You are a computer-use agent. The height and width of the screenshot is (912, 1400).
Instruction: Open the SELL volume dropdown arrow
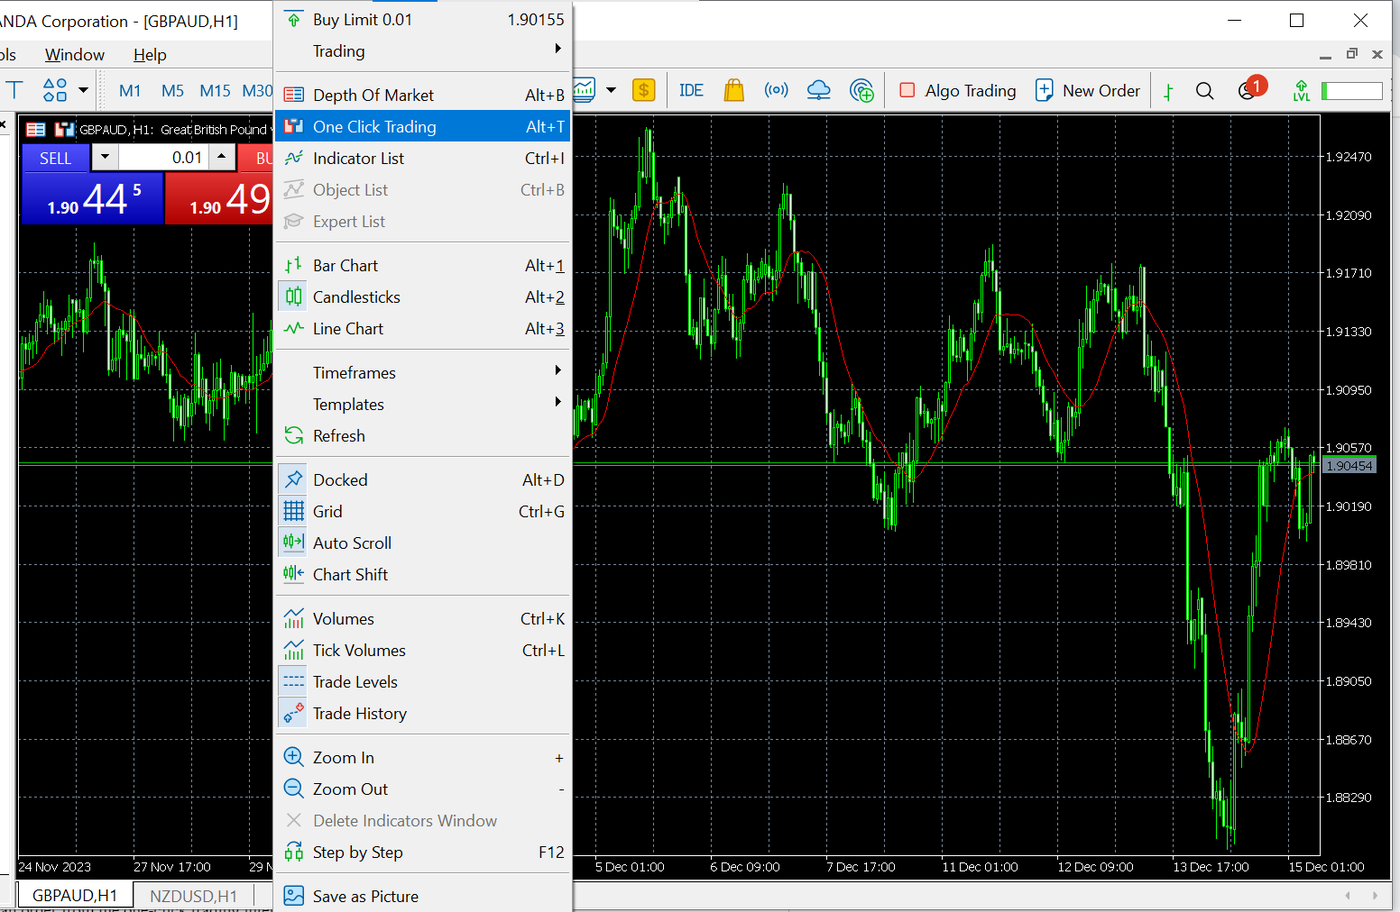pyautogui.click(x=105, y=157)
